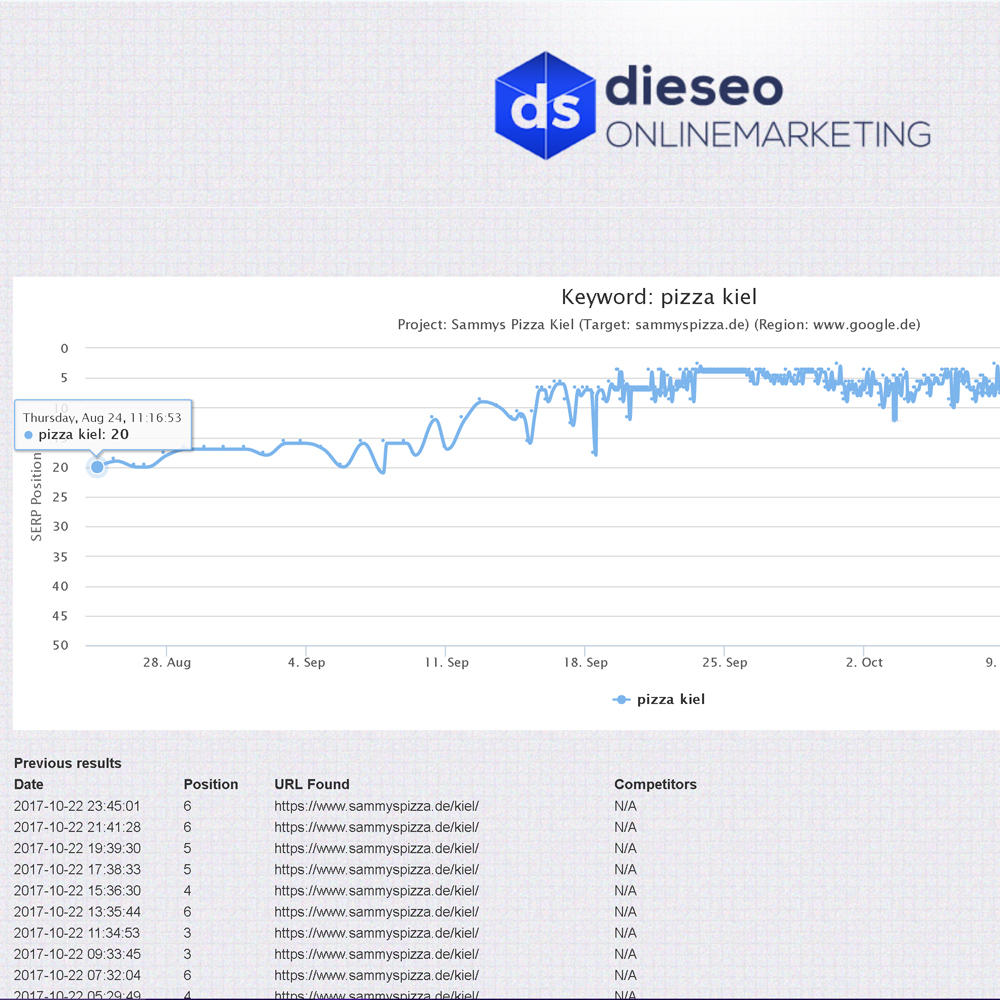This screenshot has height=1000, width=1000.
Task: Click N/A competitors in the 23:45:01 row
Action: tap(625, 806)
